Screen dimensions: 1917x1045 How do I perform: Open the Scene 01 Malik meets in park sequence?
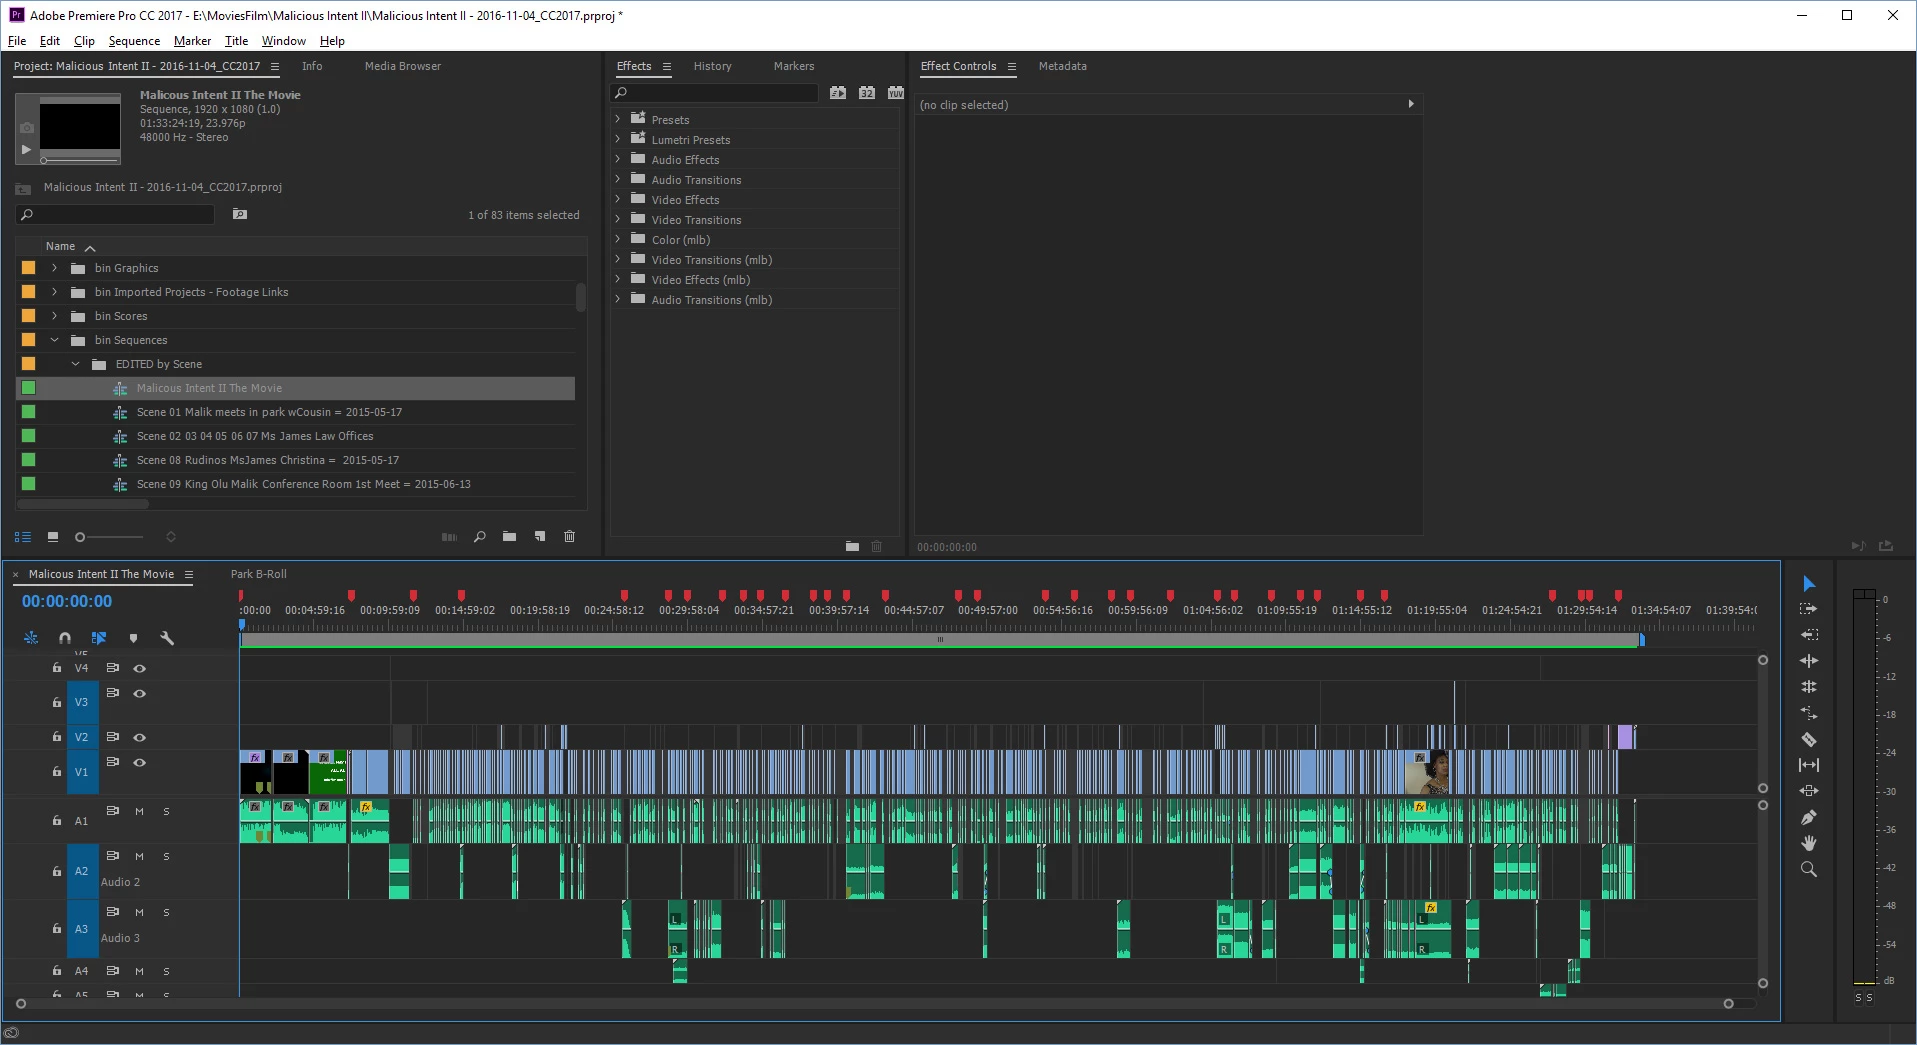(269, 412)
